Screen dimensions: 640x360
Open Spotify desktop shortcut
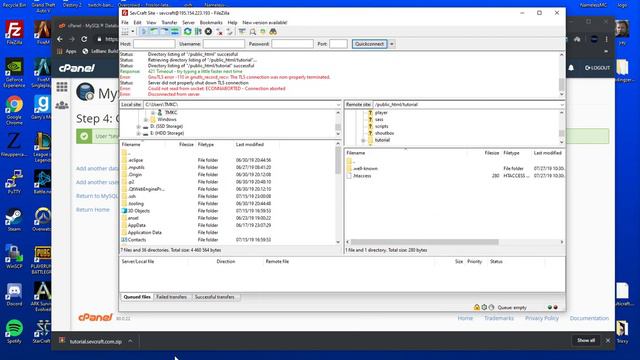(x=14, y=331)
